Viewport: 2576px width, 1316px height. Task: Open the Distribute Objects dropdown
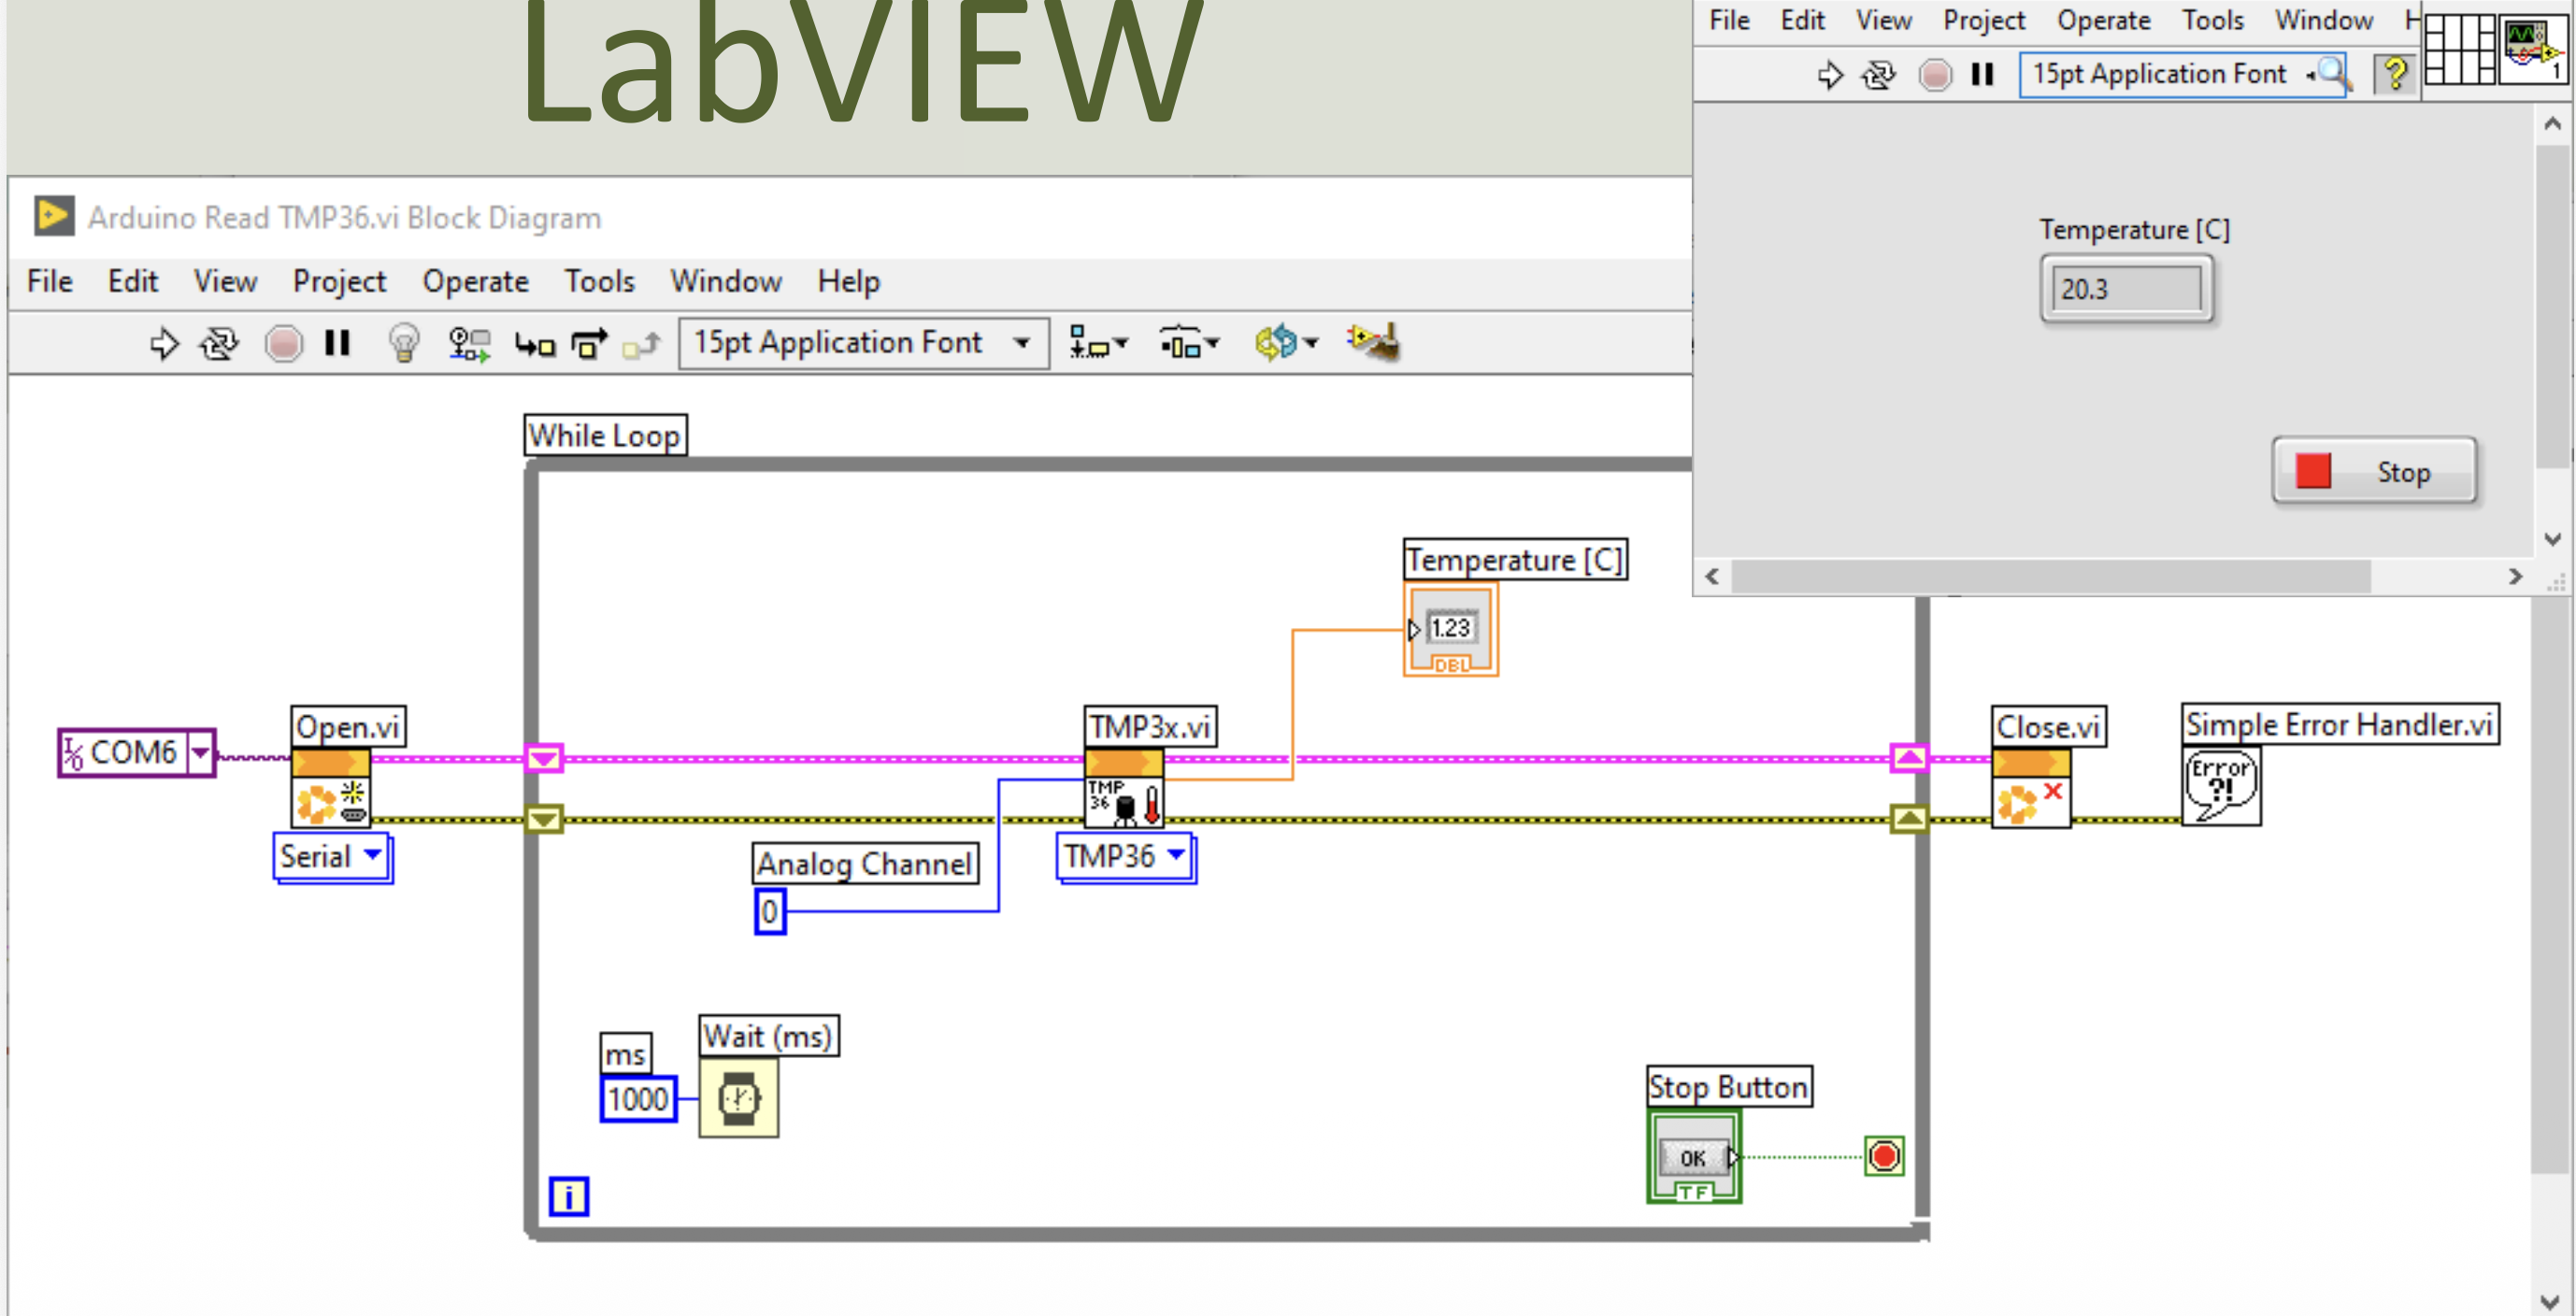pyautogui.click(x=1189, y=344)
